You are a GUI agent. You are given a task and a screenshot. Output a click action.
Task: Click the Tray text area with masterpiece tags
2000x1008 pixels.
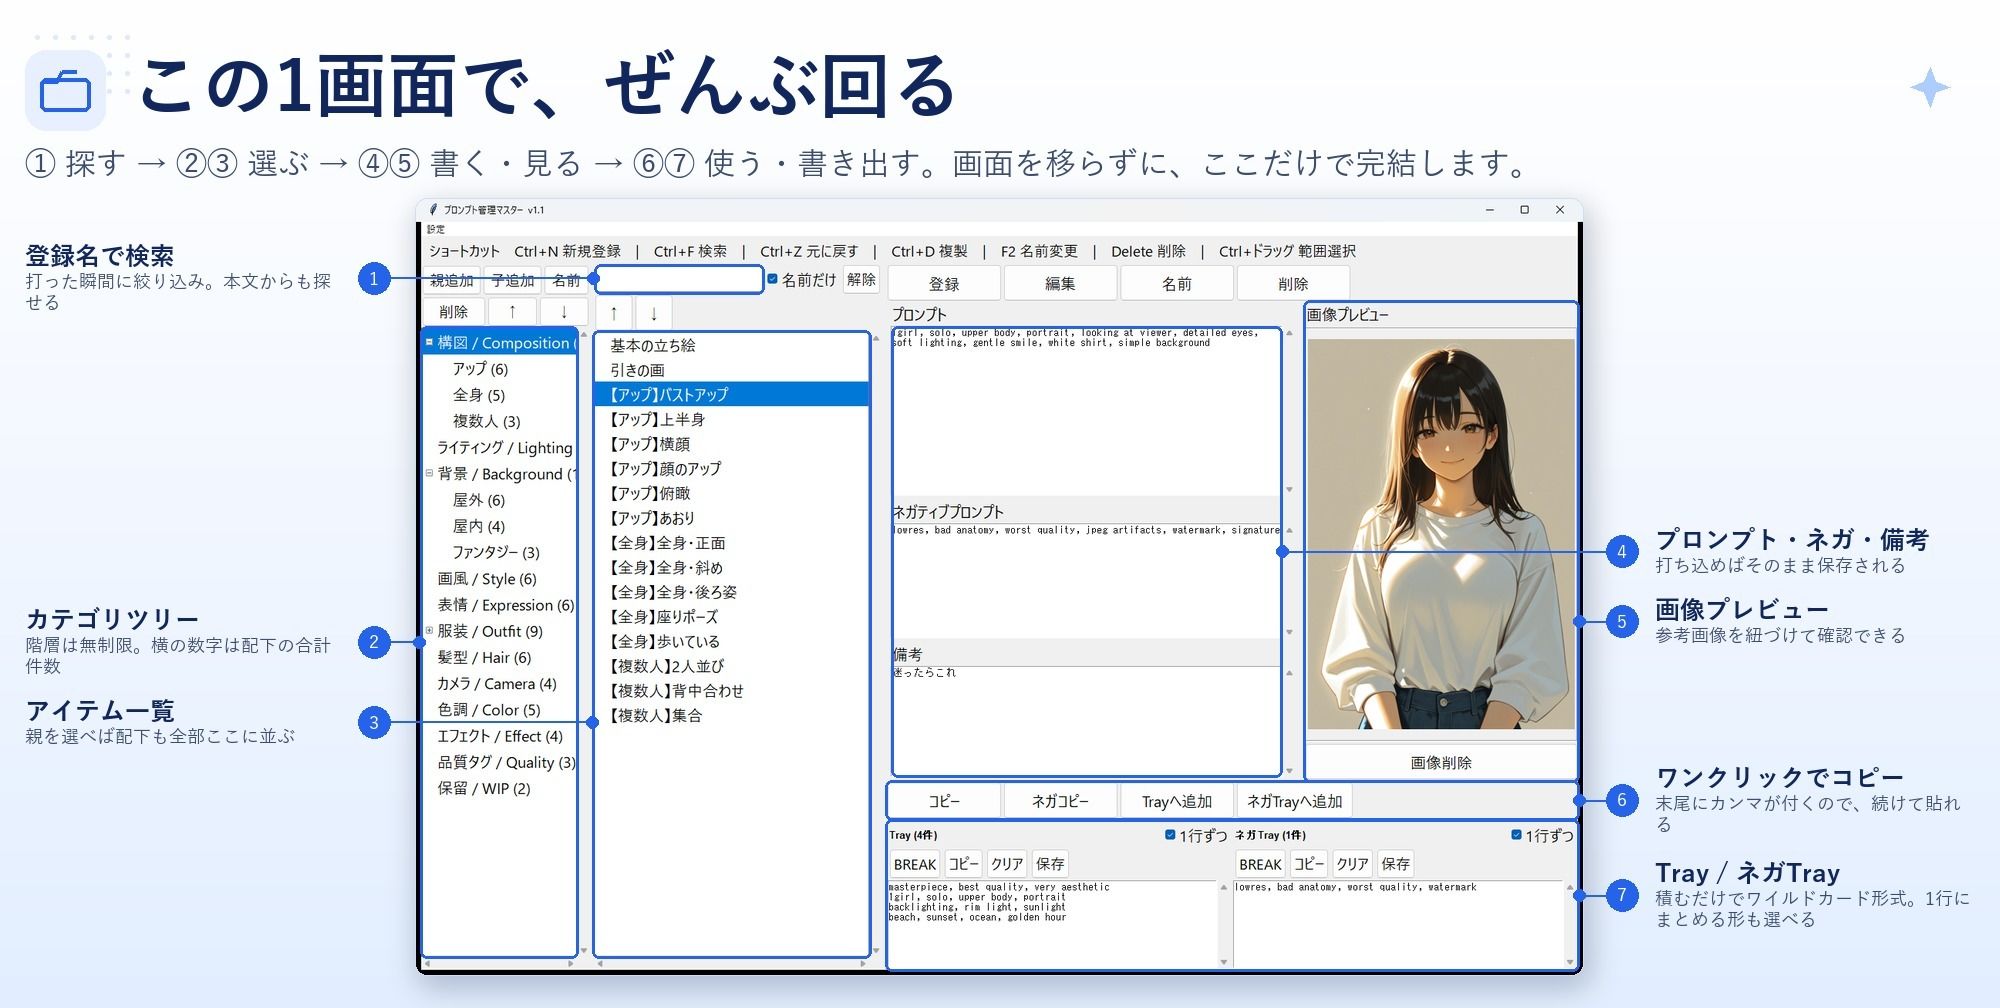[1052, 923]
